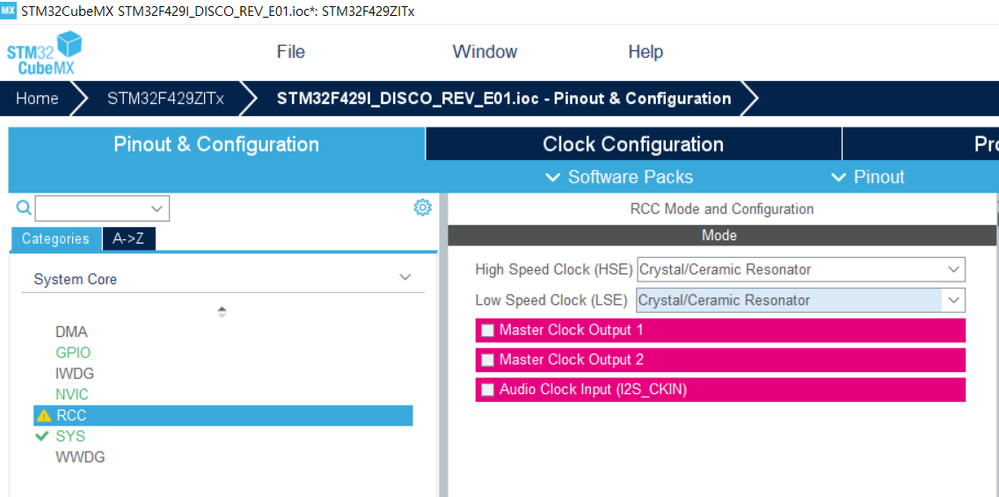Click the STM32CubeMX logo
999x497 pixels.
tap(44, 53)
